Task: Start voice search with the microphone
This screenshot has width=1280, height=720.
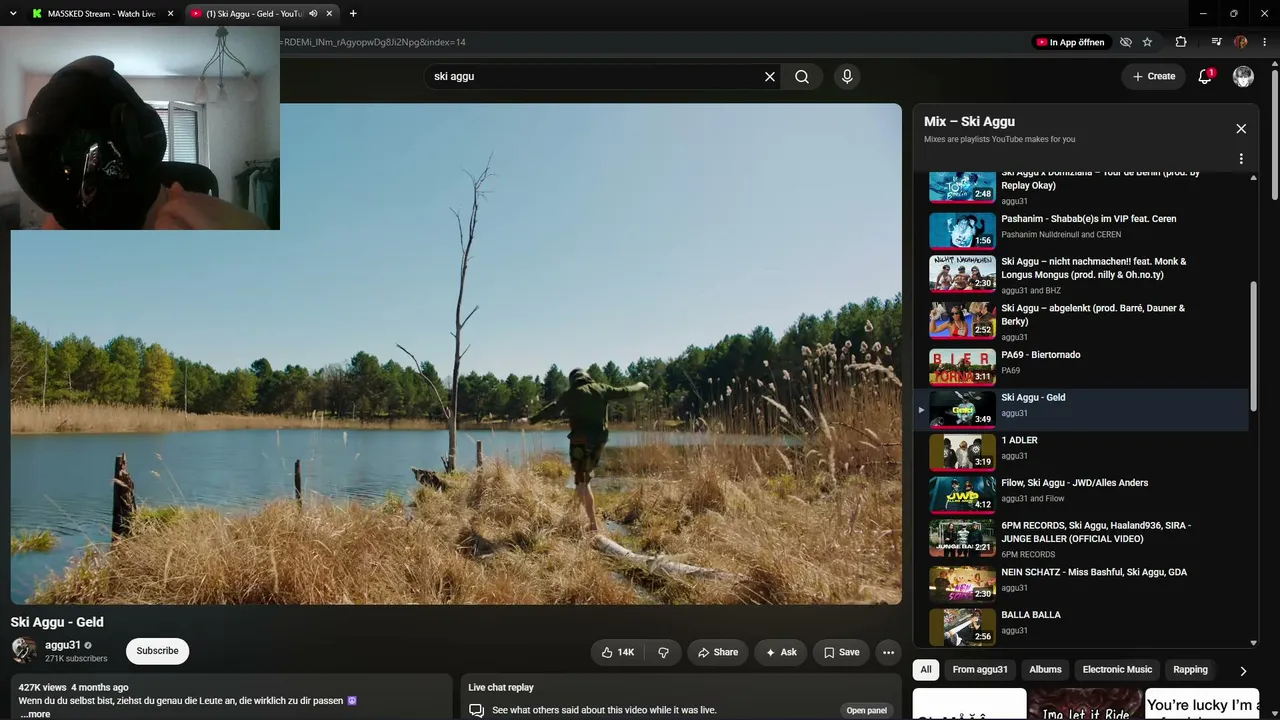Action: [x=847, y=76]
